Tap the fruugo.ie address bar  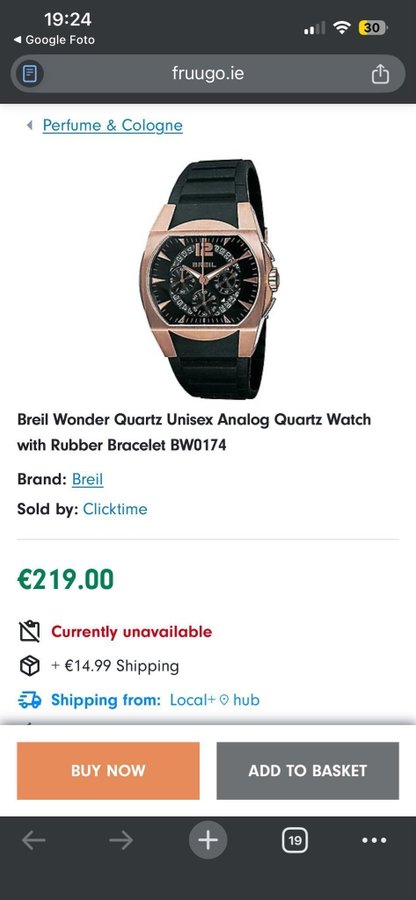[x=208, y=74]
